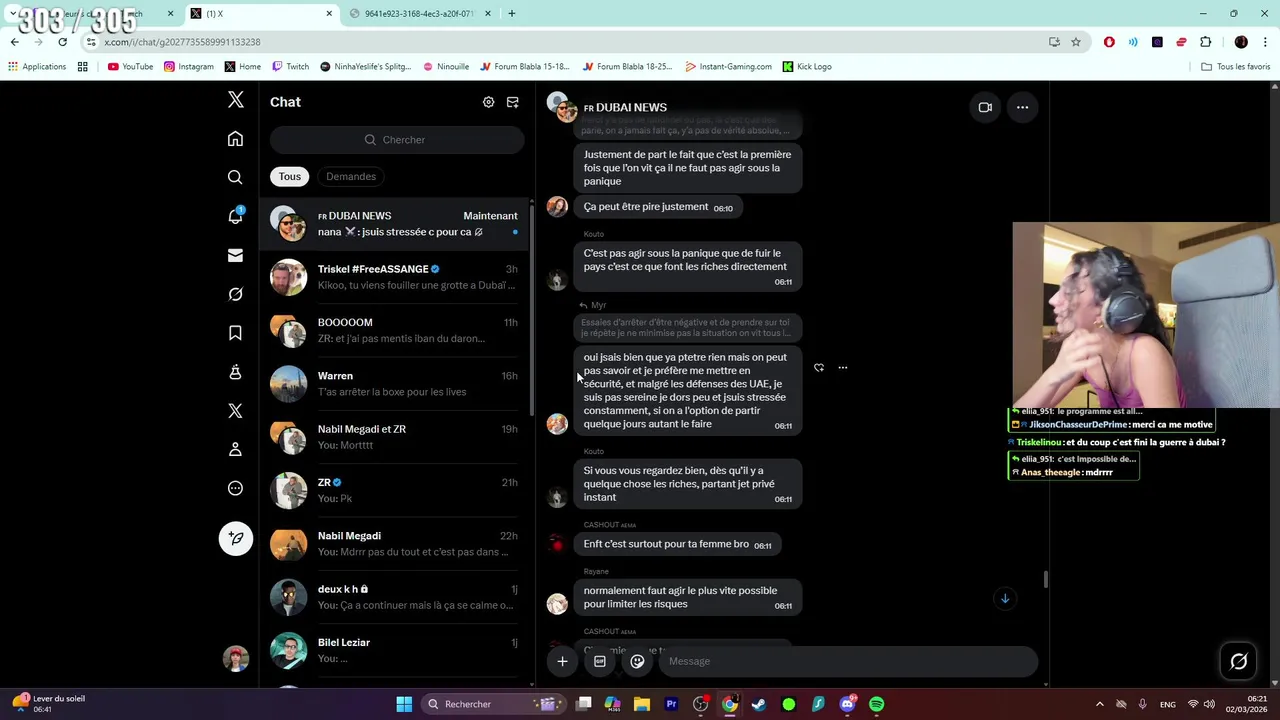Click the compose post feather button

tap(236, 538)
